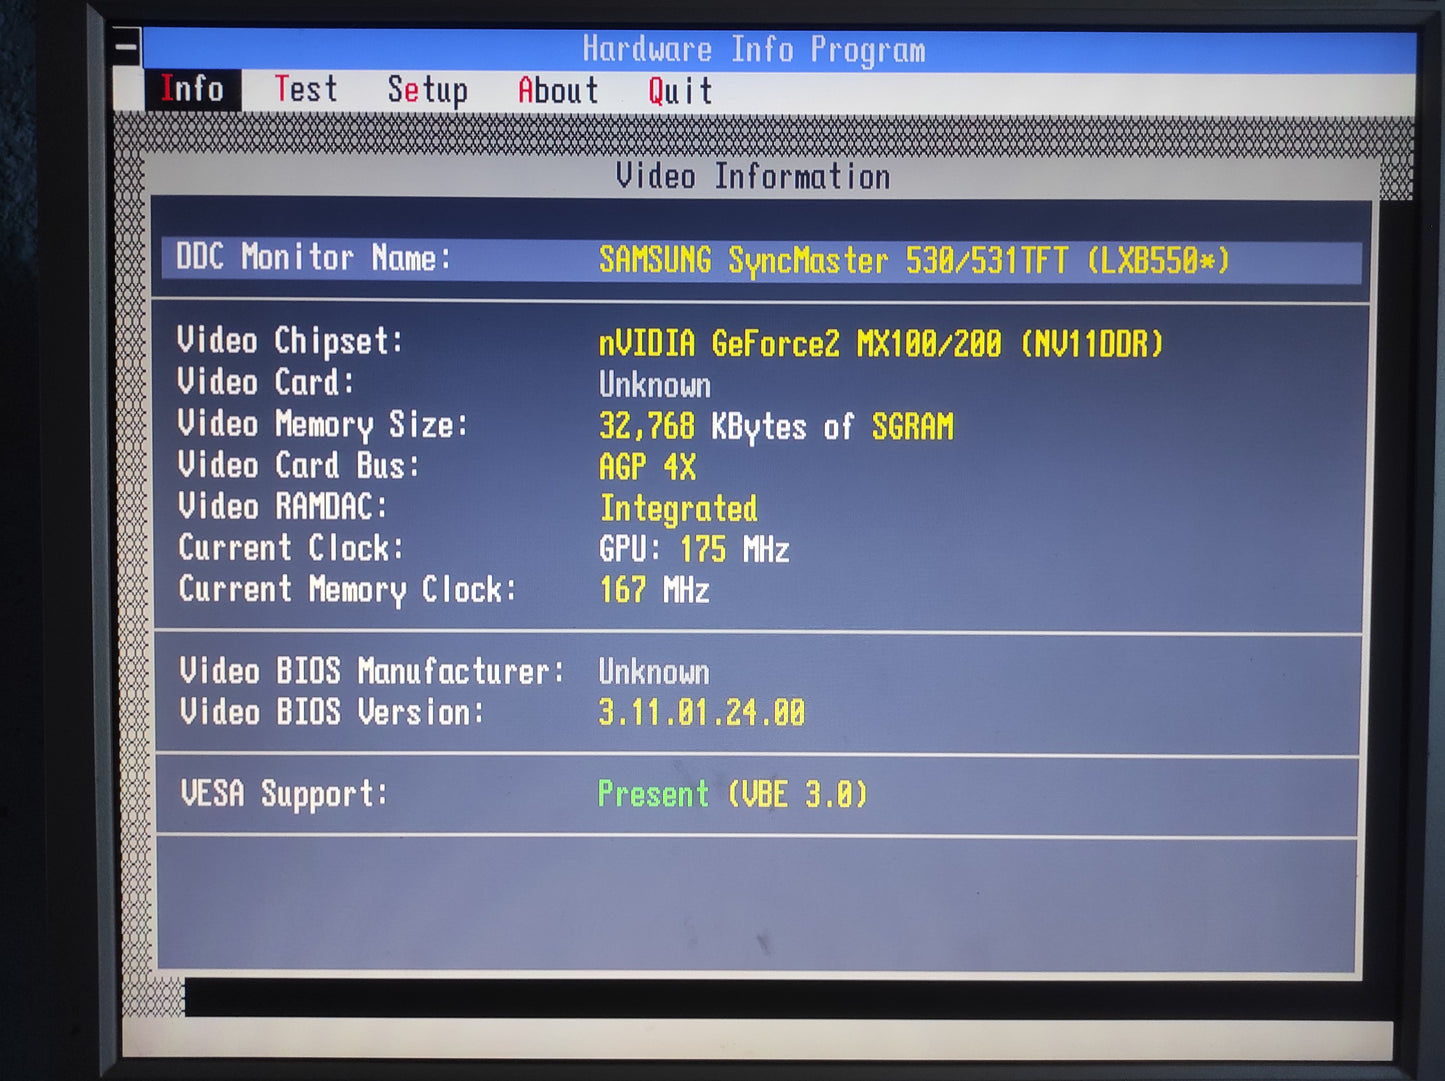Image resolution: width=1445 pixels, height=1081 pixels.
Task: Click the Video BIOS Version label
Action: 332,712
